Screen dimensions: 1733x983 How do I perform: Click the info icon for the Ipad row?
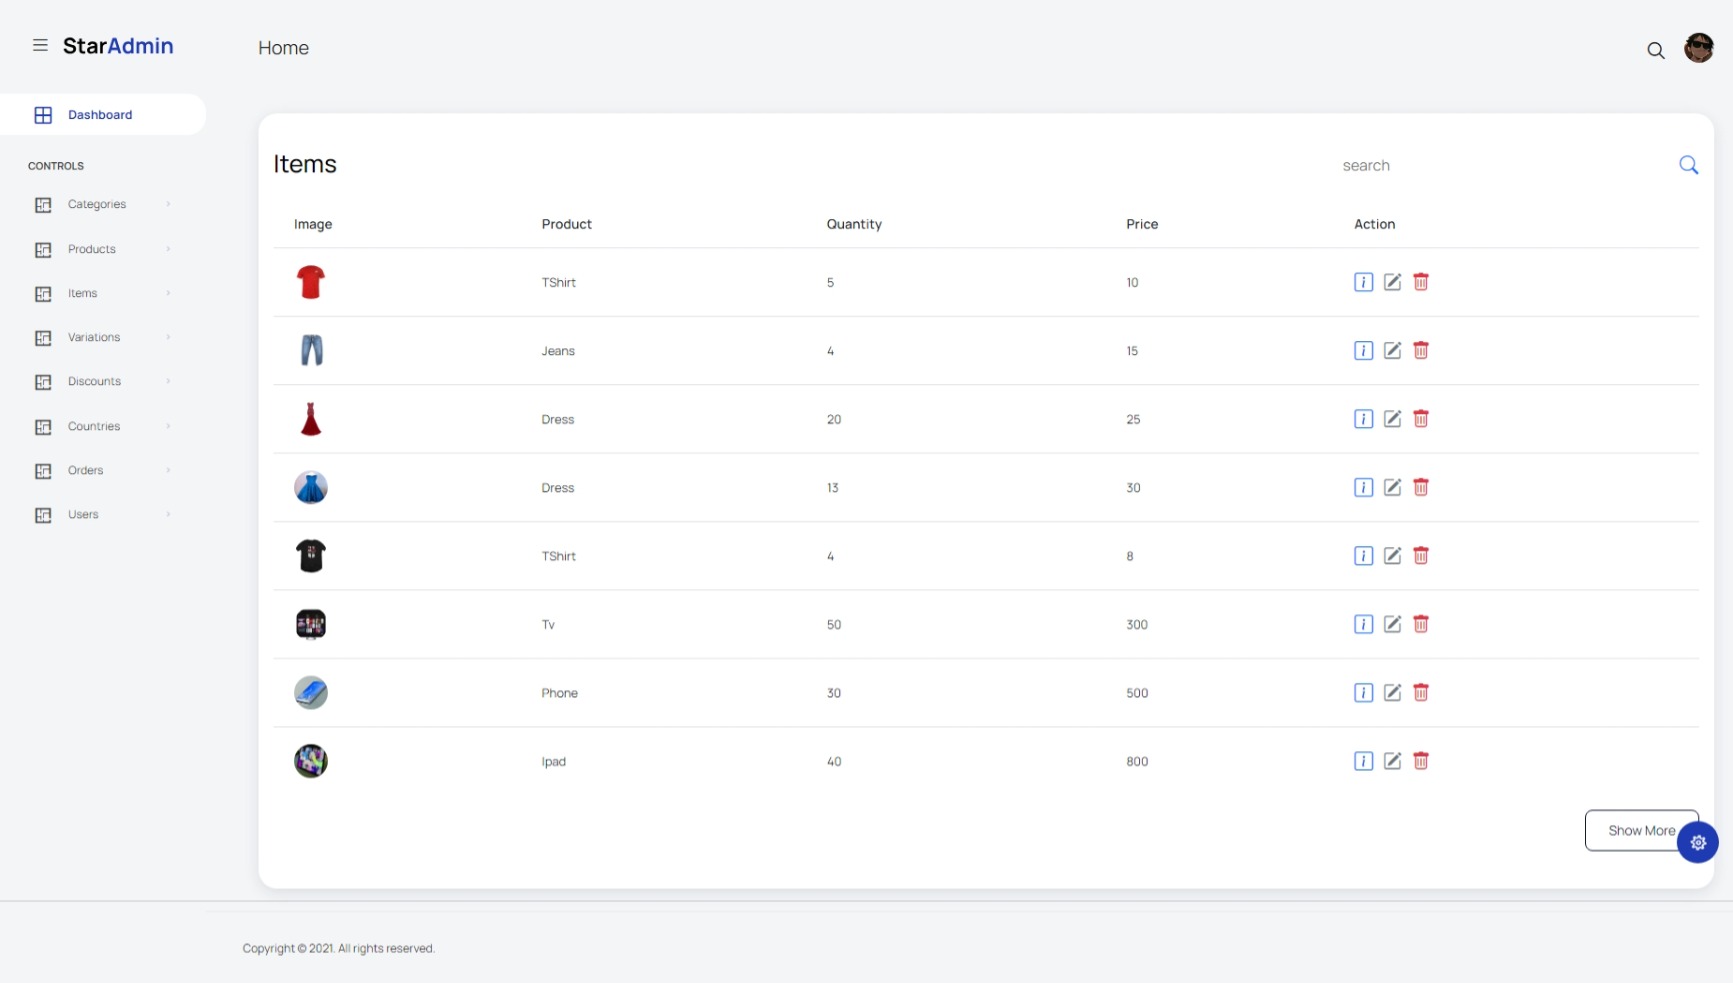tap(1362, 761)
